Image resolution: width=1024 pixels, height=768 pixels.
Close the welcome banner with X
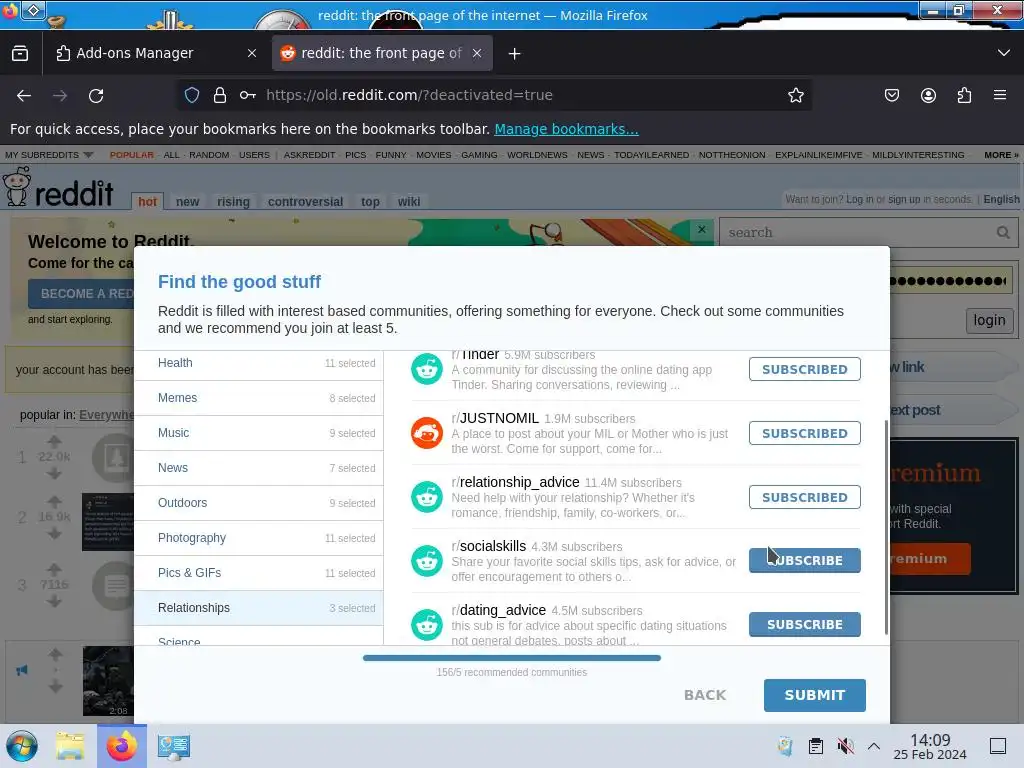(x=701, y=230)
